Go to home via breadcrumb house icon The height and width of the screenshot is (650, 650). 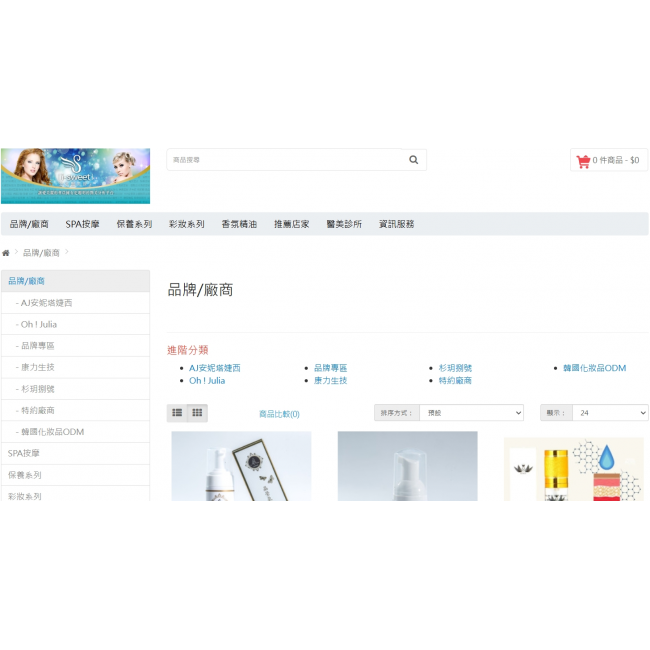tap(6, 253)
